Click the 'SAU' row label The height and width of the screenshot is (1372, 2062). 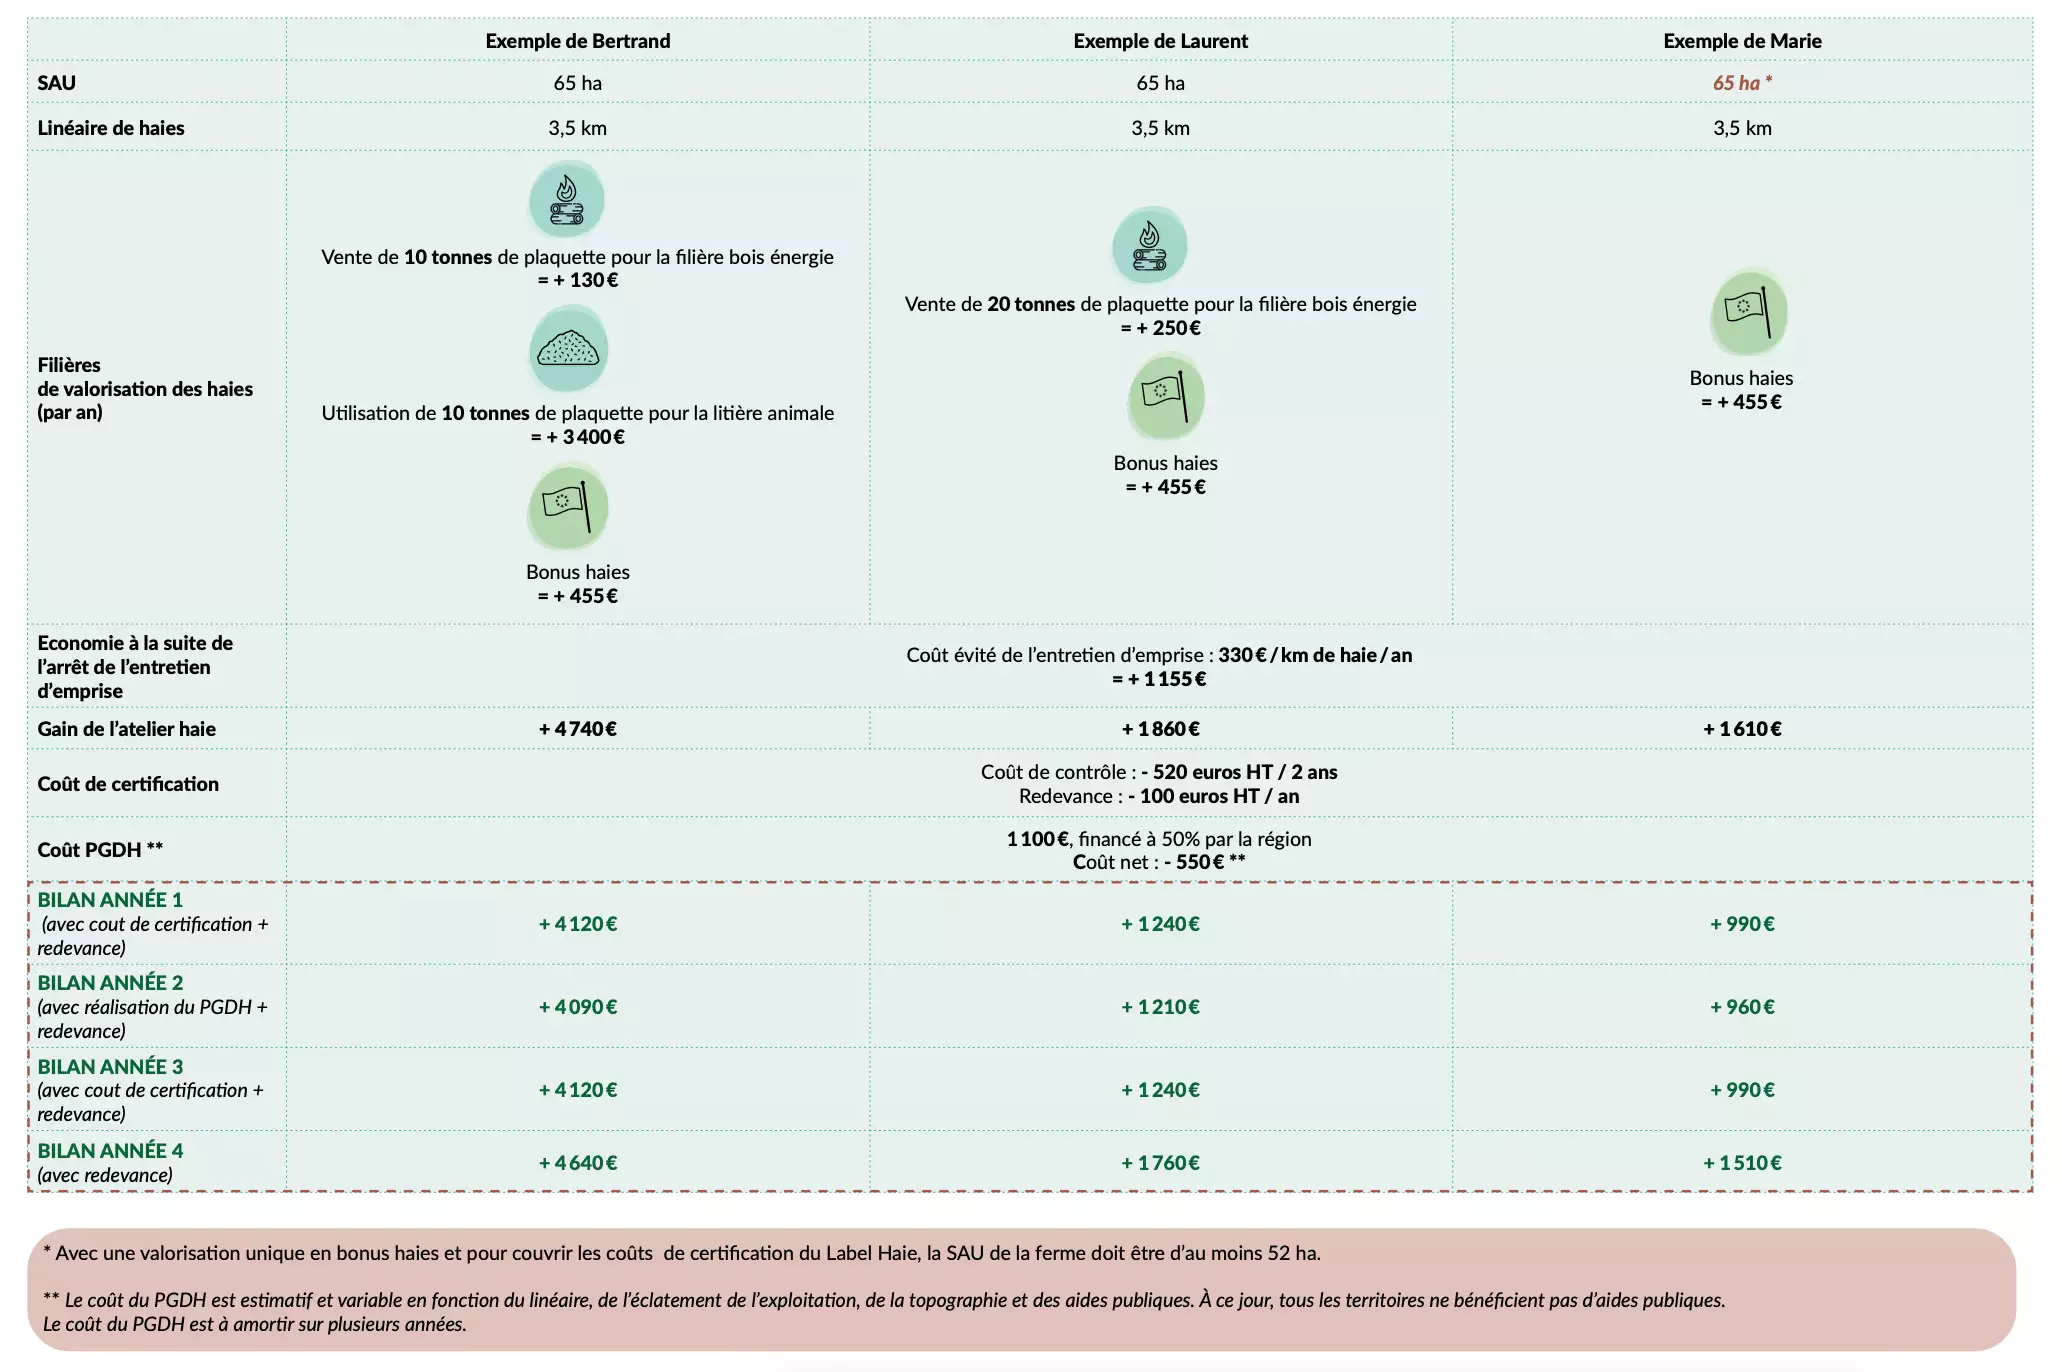point(56,83)
